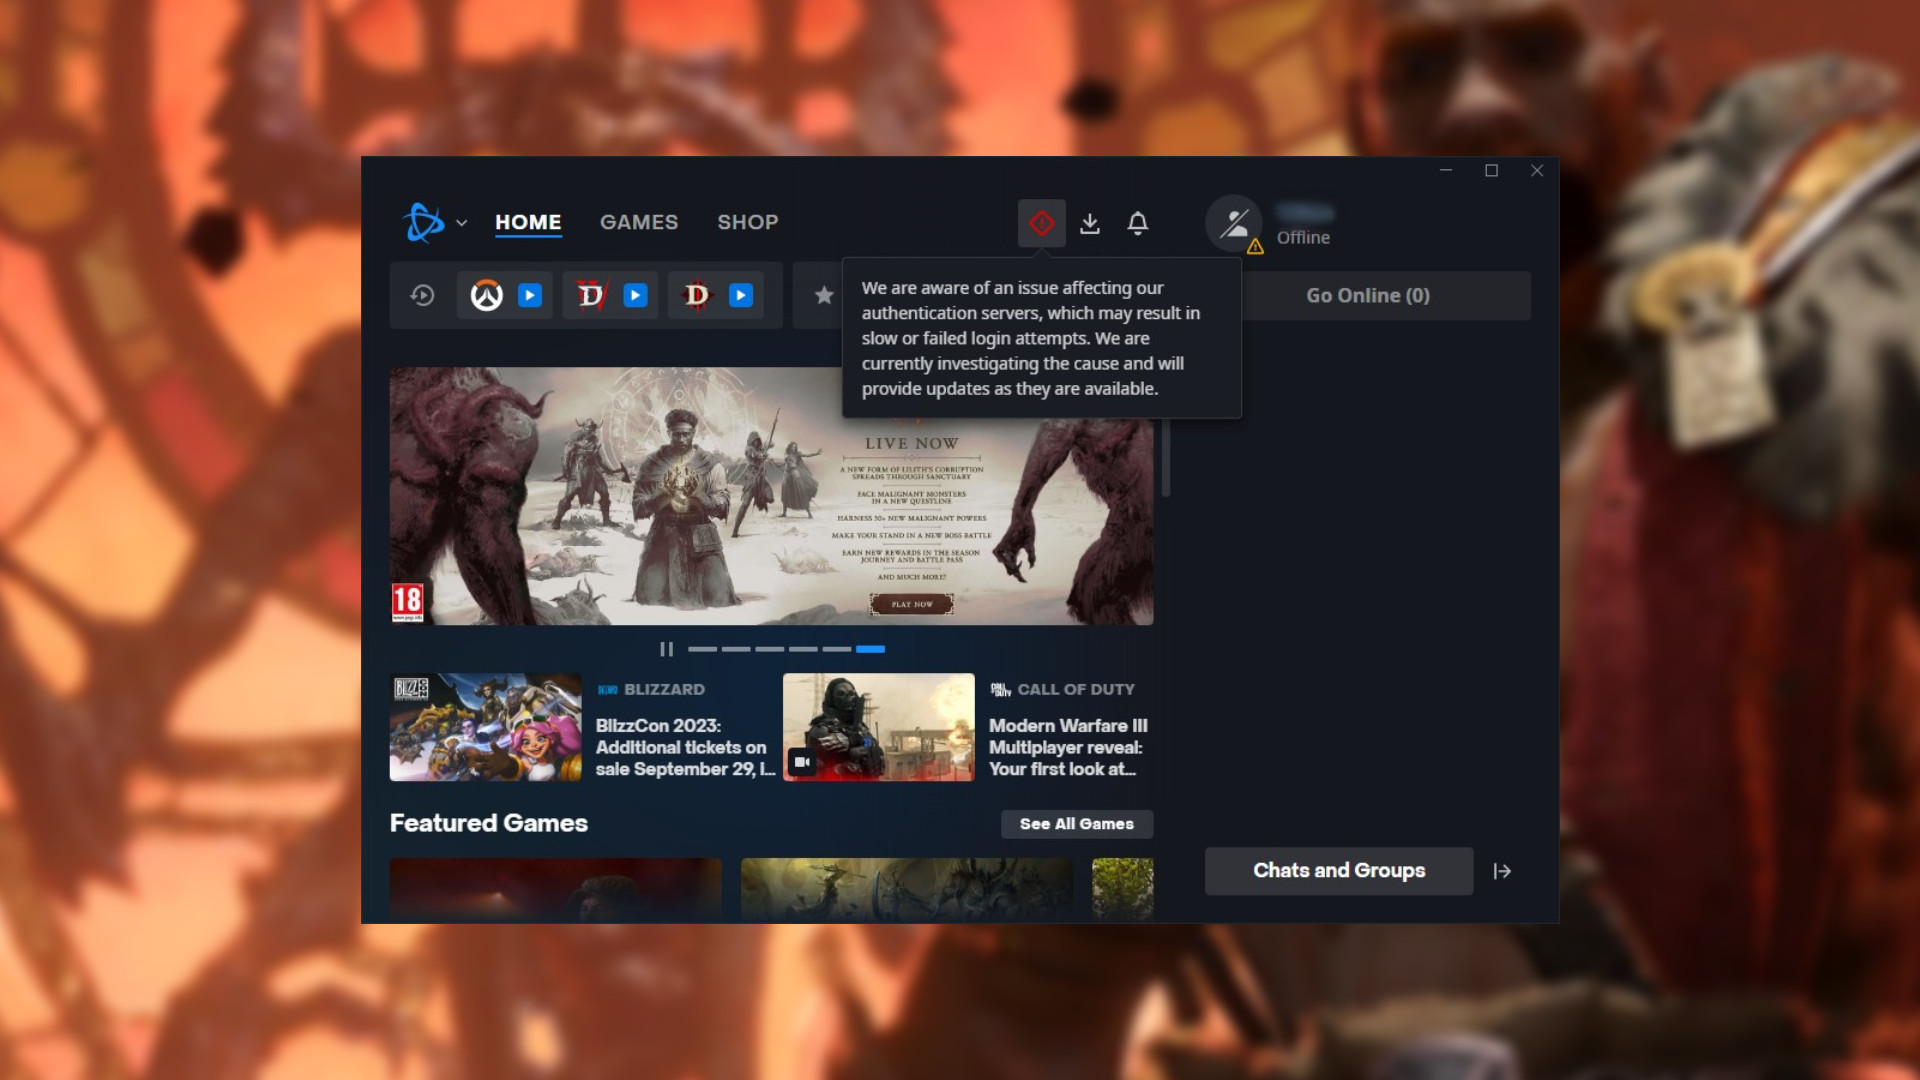Click the Diablo IV icon first instance
Image resolution: width=1920 pixels, height=1080 pixels.
591,295
